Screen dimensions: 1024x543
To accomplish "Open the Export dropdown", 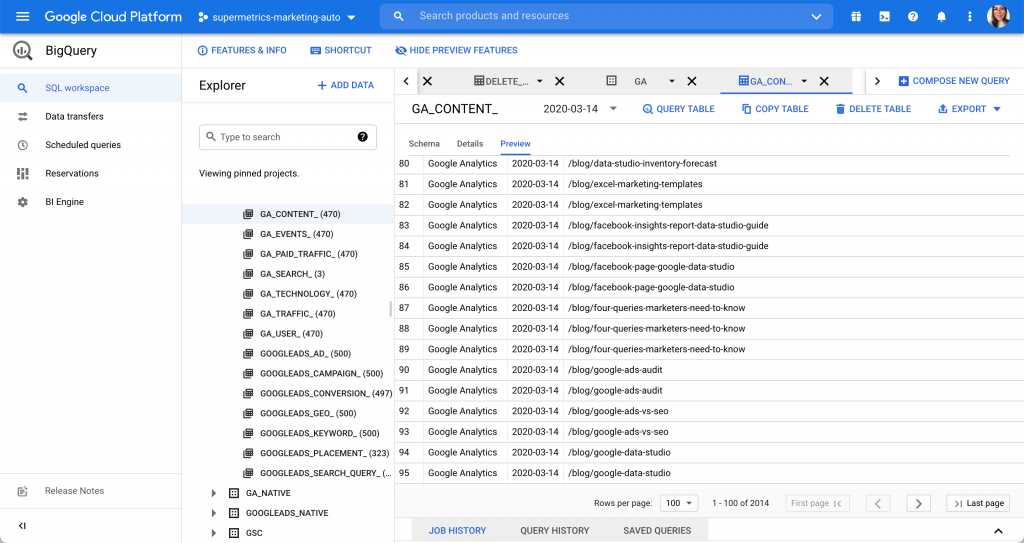I will [x=969, y=109].
